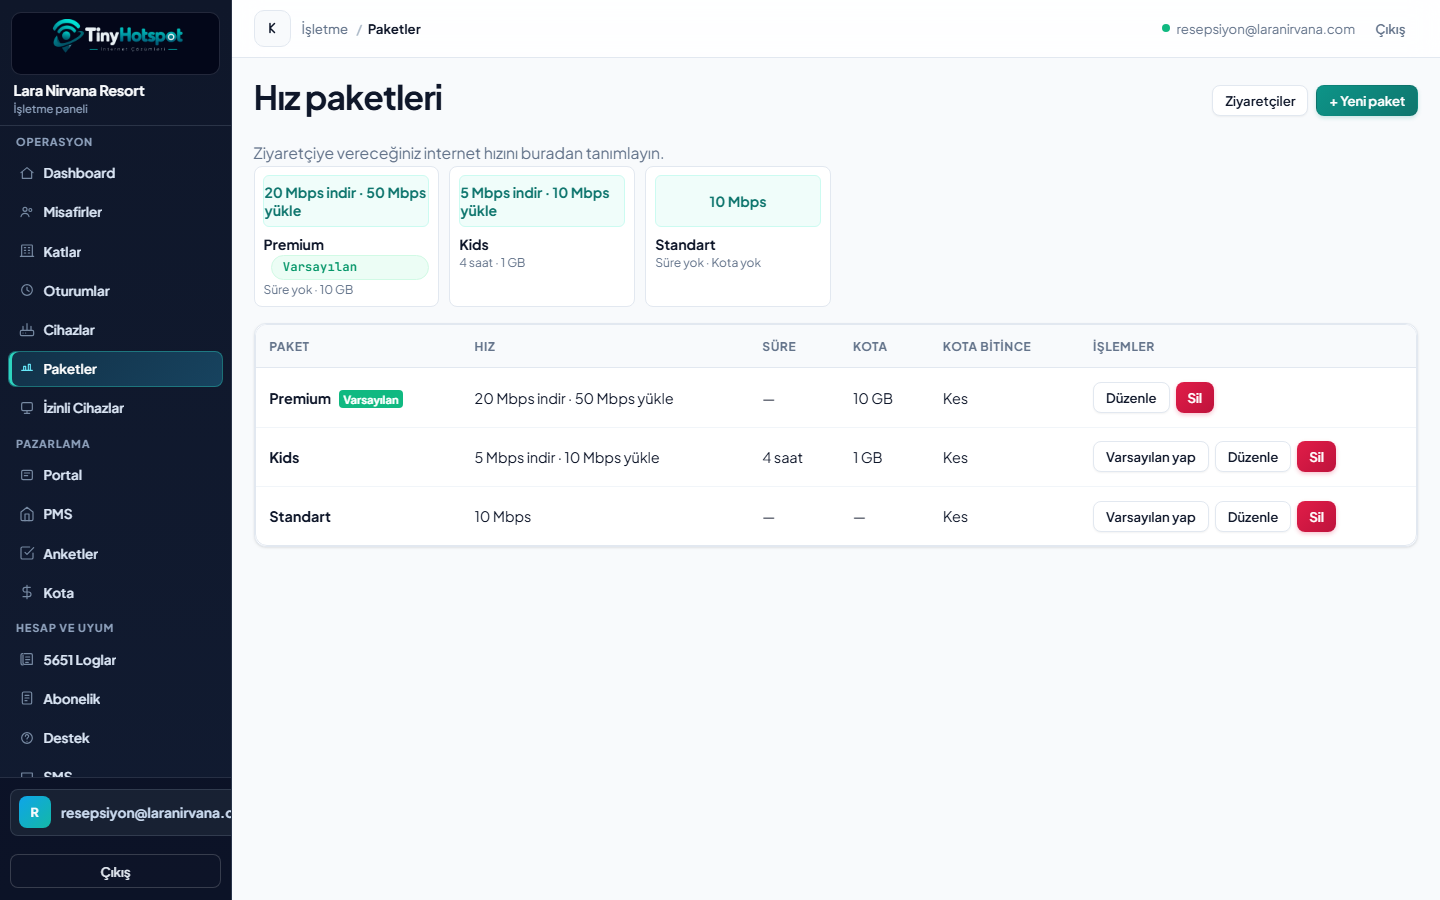Click the Anketler checkbox icon
The image size is (1440, 900).
click(x=27, y=554)
